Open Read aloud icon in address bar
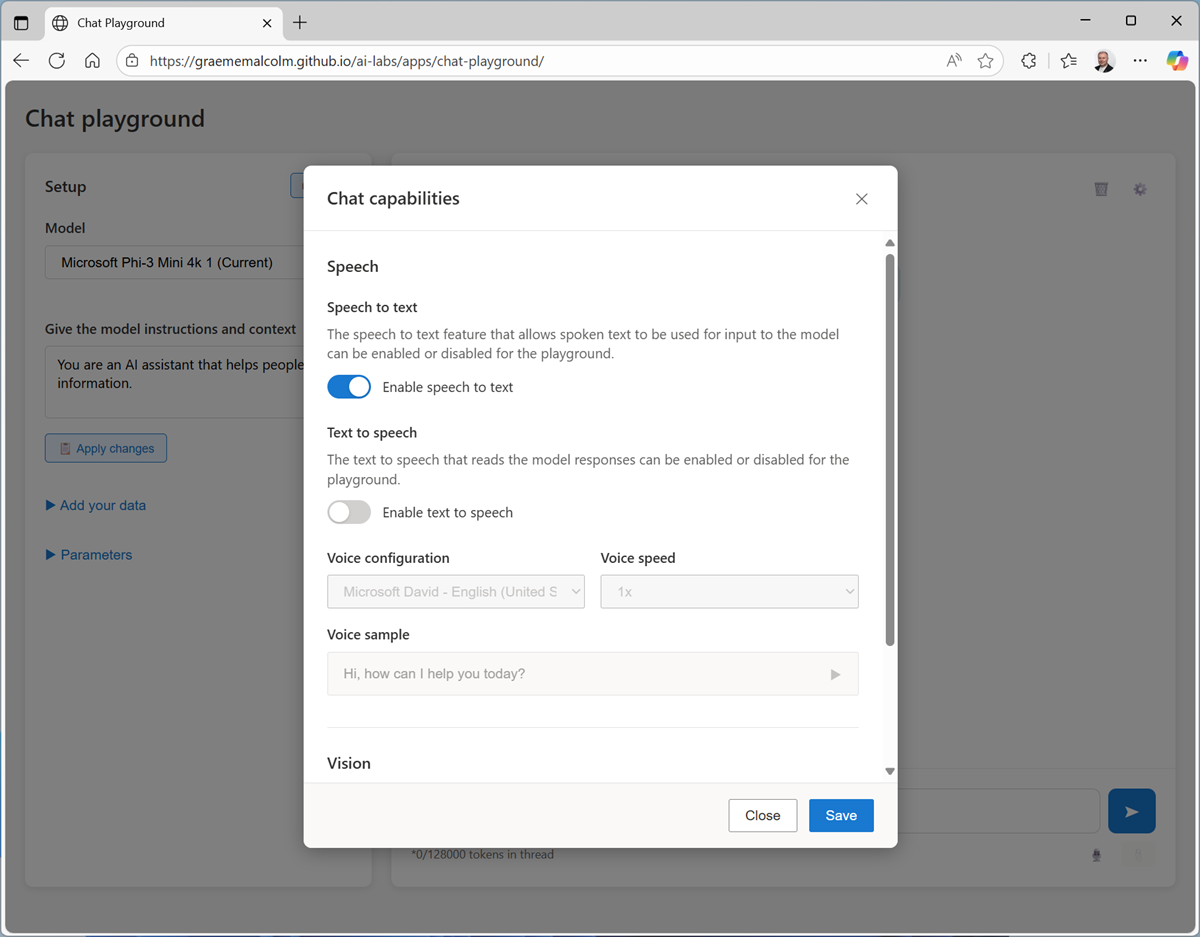 (x=954, y=61)
